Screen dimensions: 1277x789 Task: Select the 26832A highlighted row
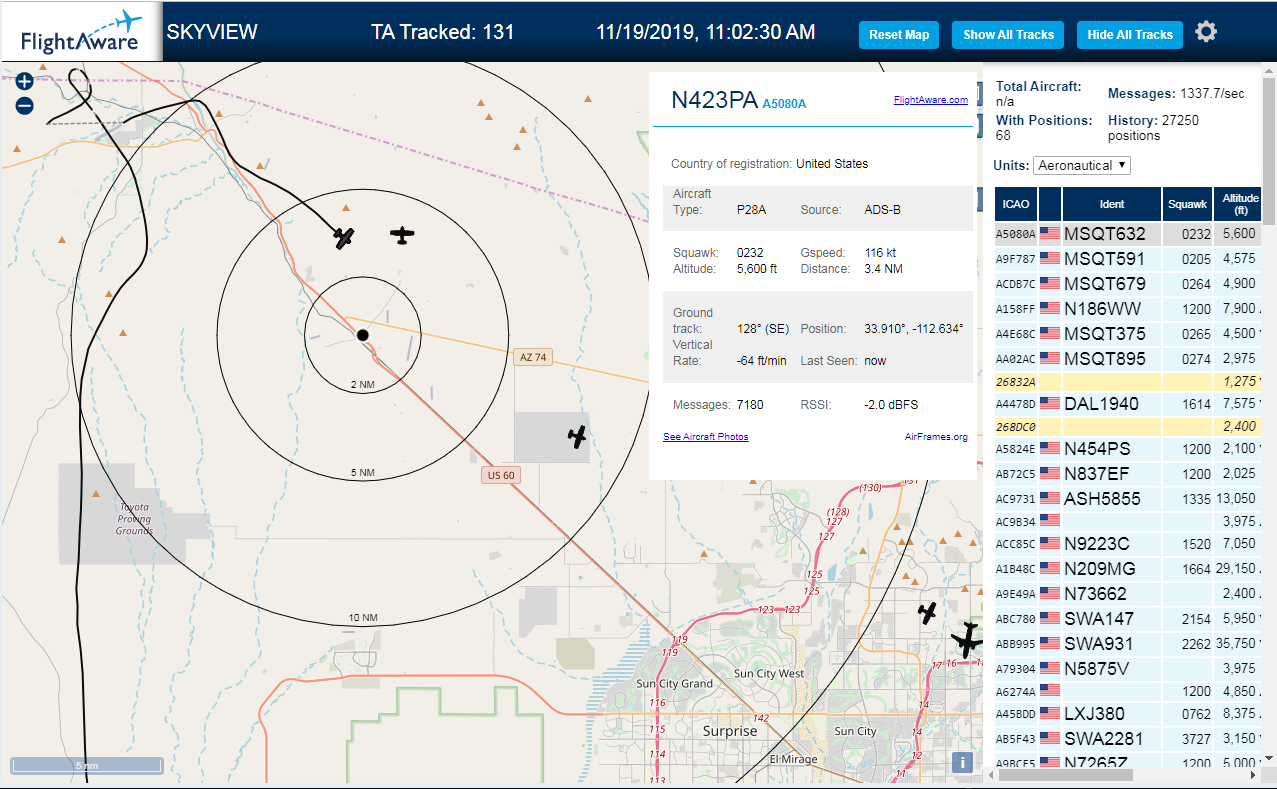tap(1128, 381)
